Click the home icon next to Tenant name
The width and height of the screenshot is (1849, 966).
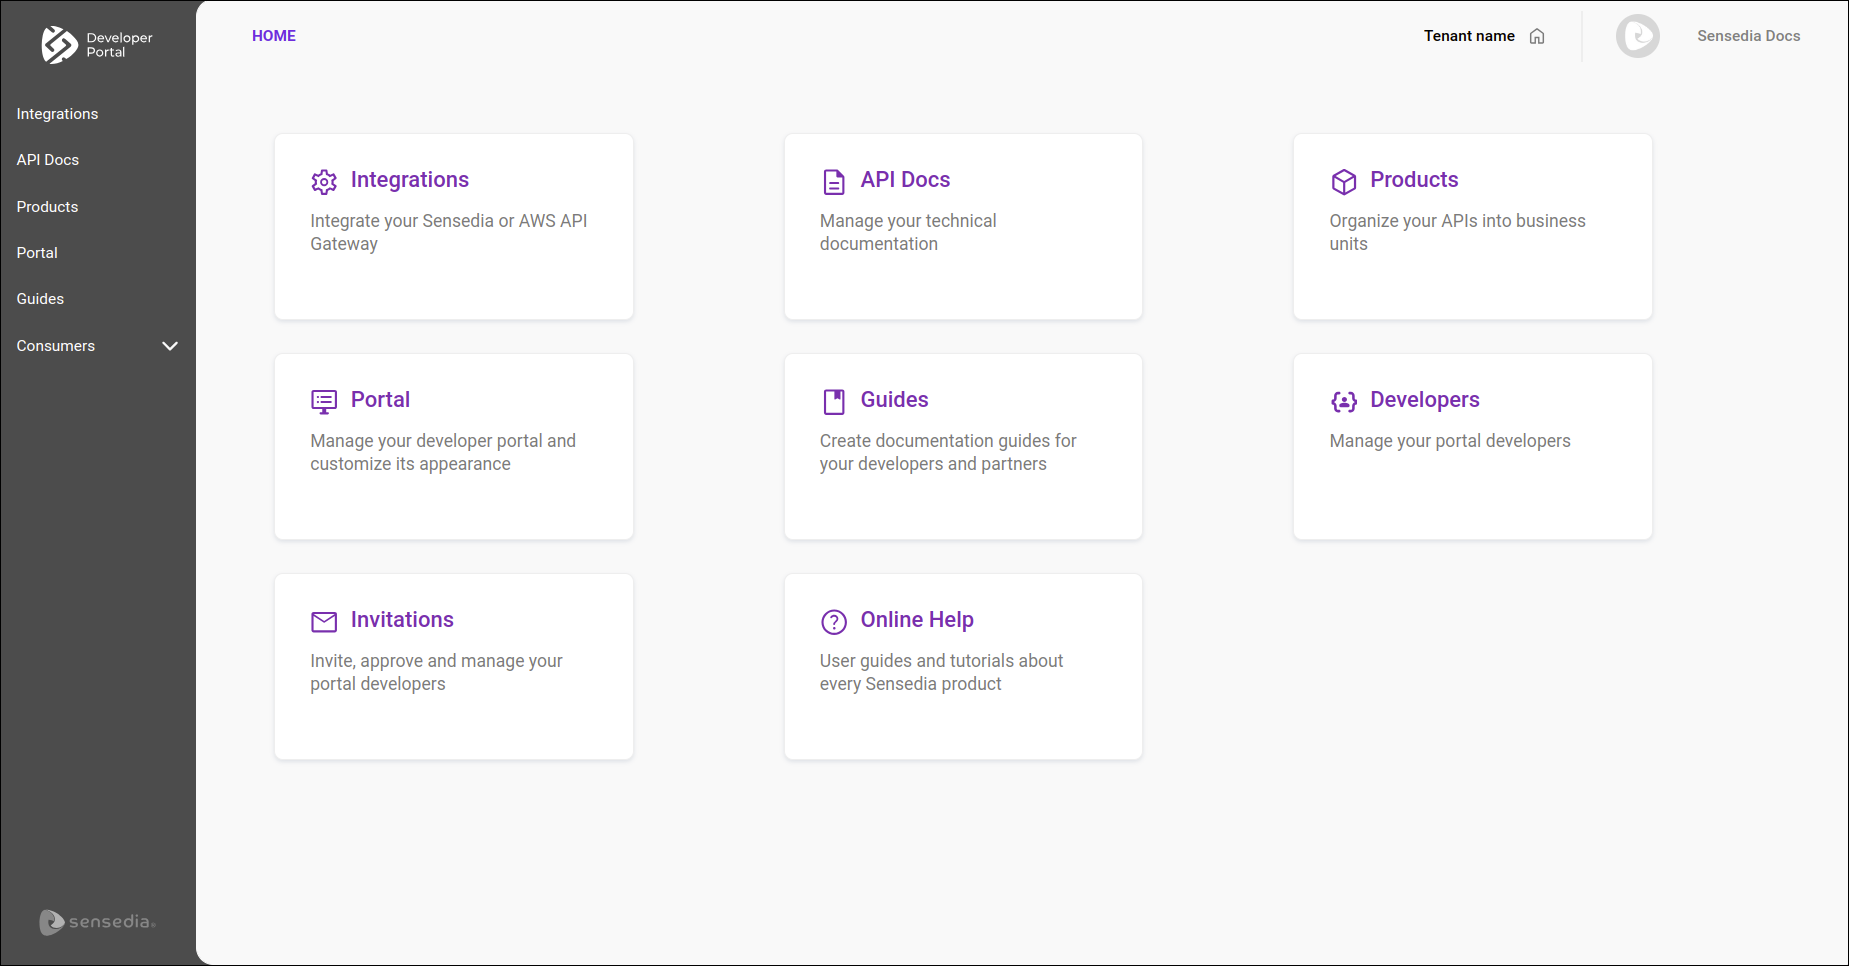coord(1536,36)
